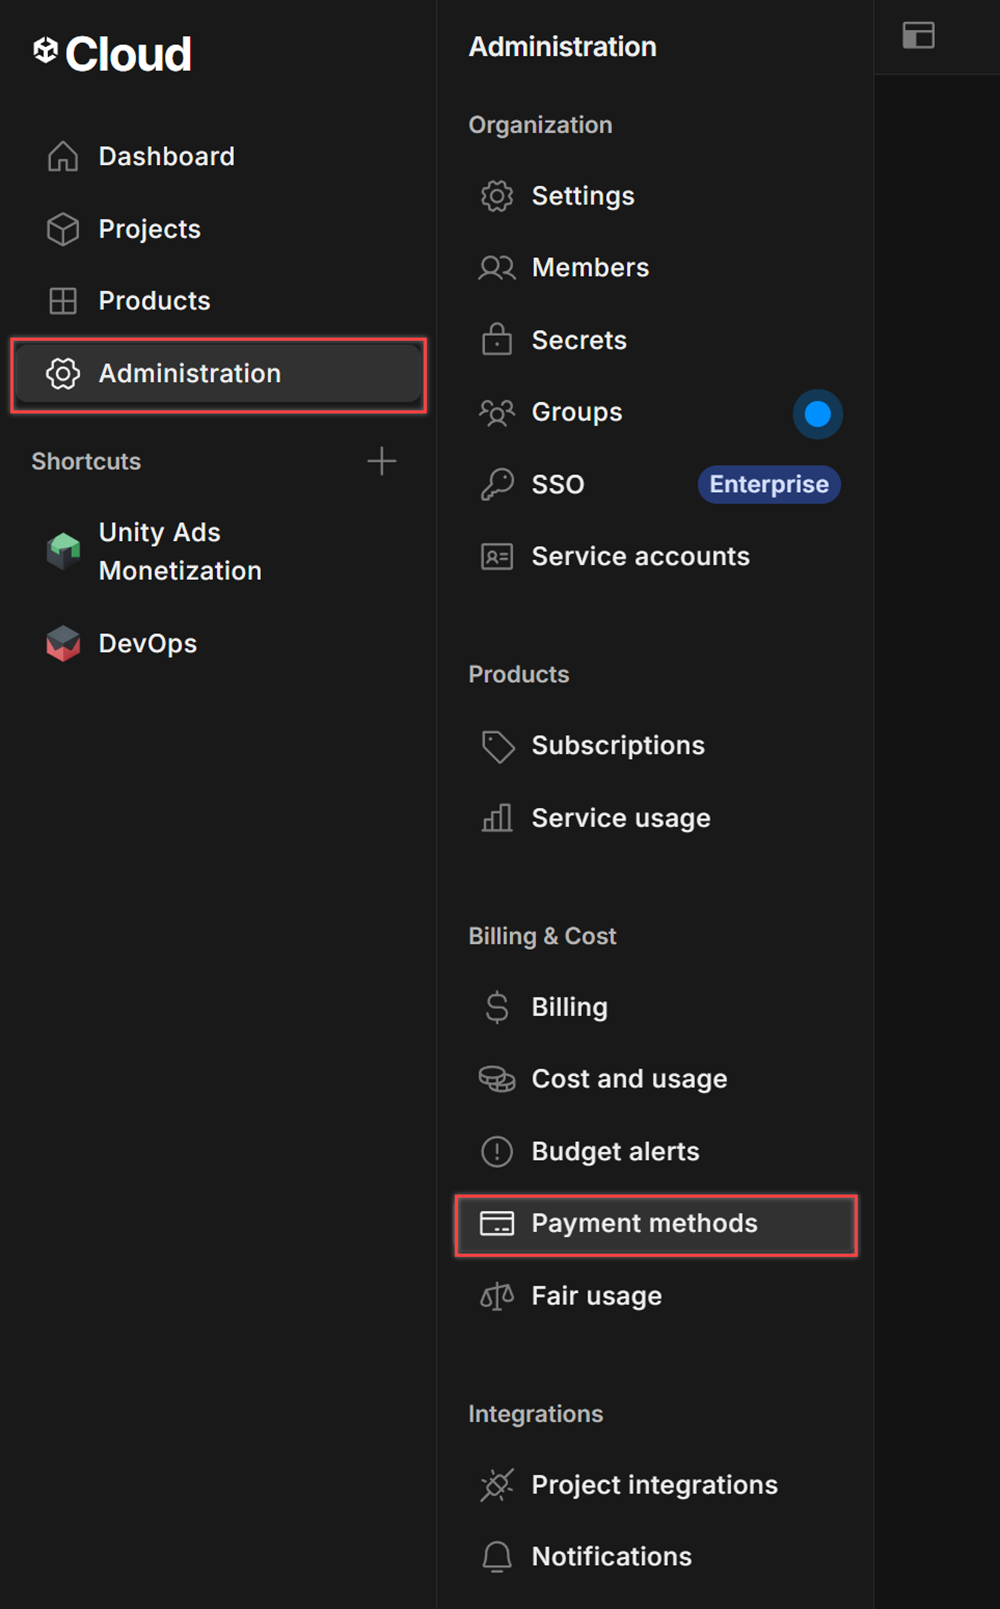Click the Fair usage scales icon
The height and width of the screenshot is (1609, 1000).
pos(497,1296)
